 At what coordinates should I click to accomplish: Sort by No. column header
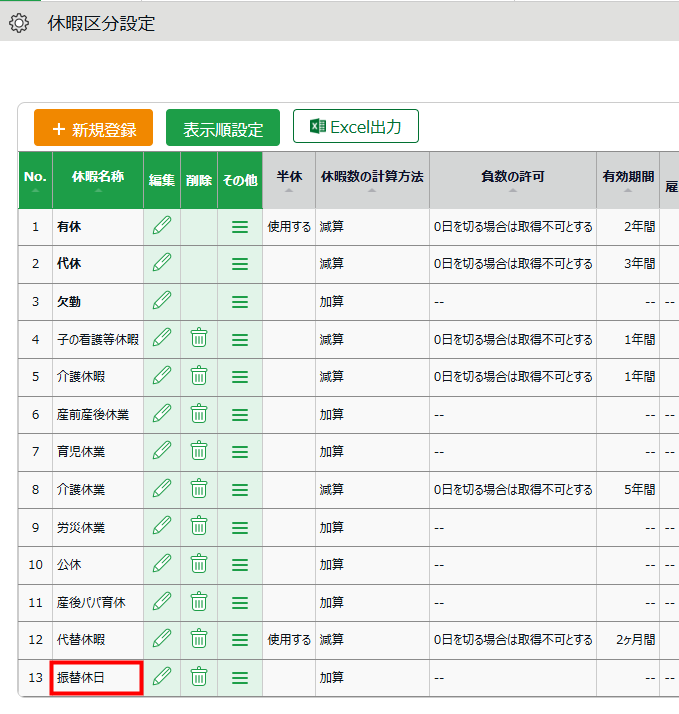(36, 180)
